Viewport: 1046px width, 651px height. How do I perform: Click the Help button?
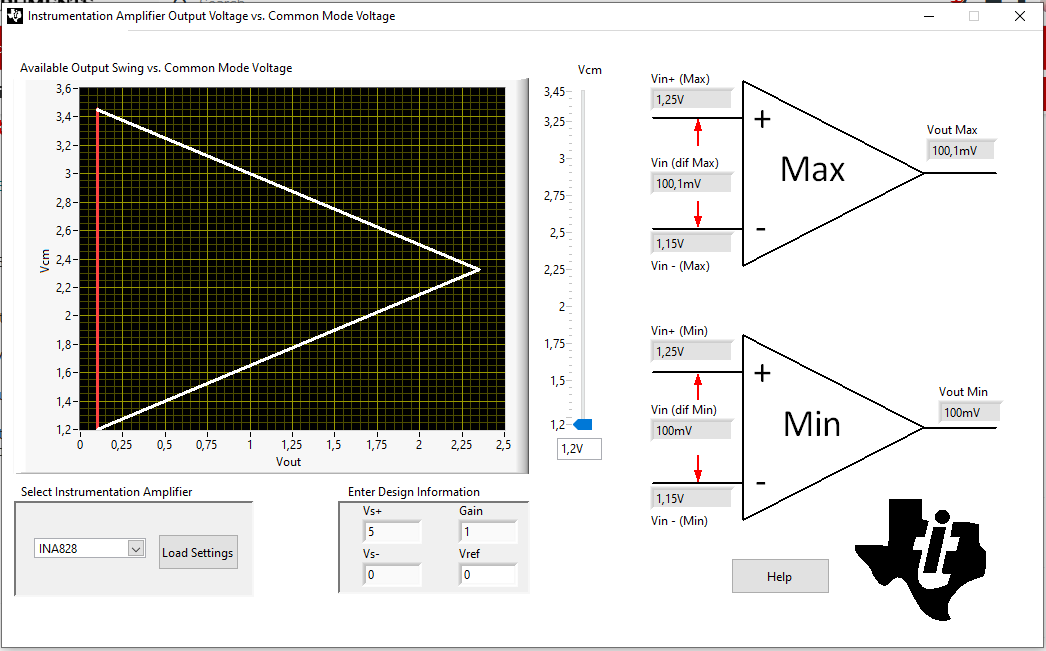point(780,576)
